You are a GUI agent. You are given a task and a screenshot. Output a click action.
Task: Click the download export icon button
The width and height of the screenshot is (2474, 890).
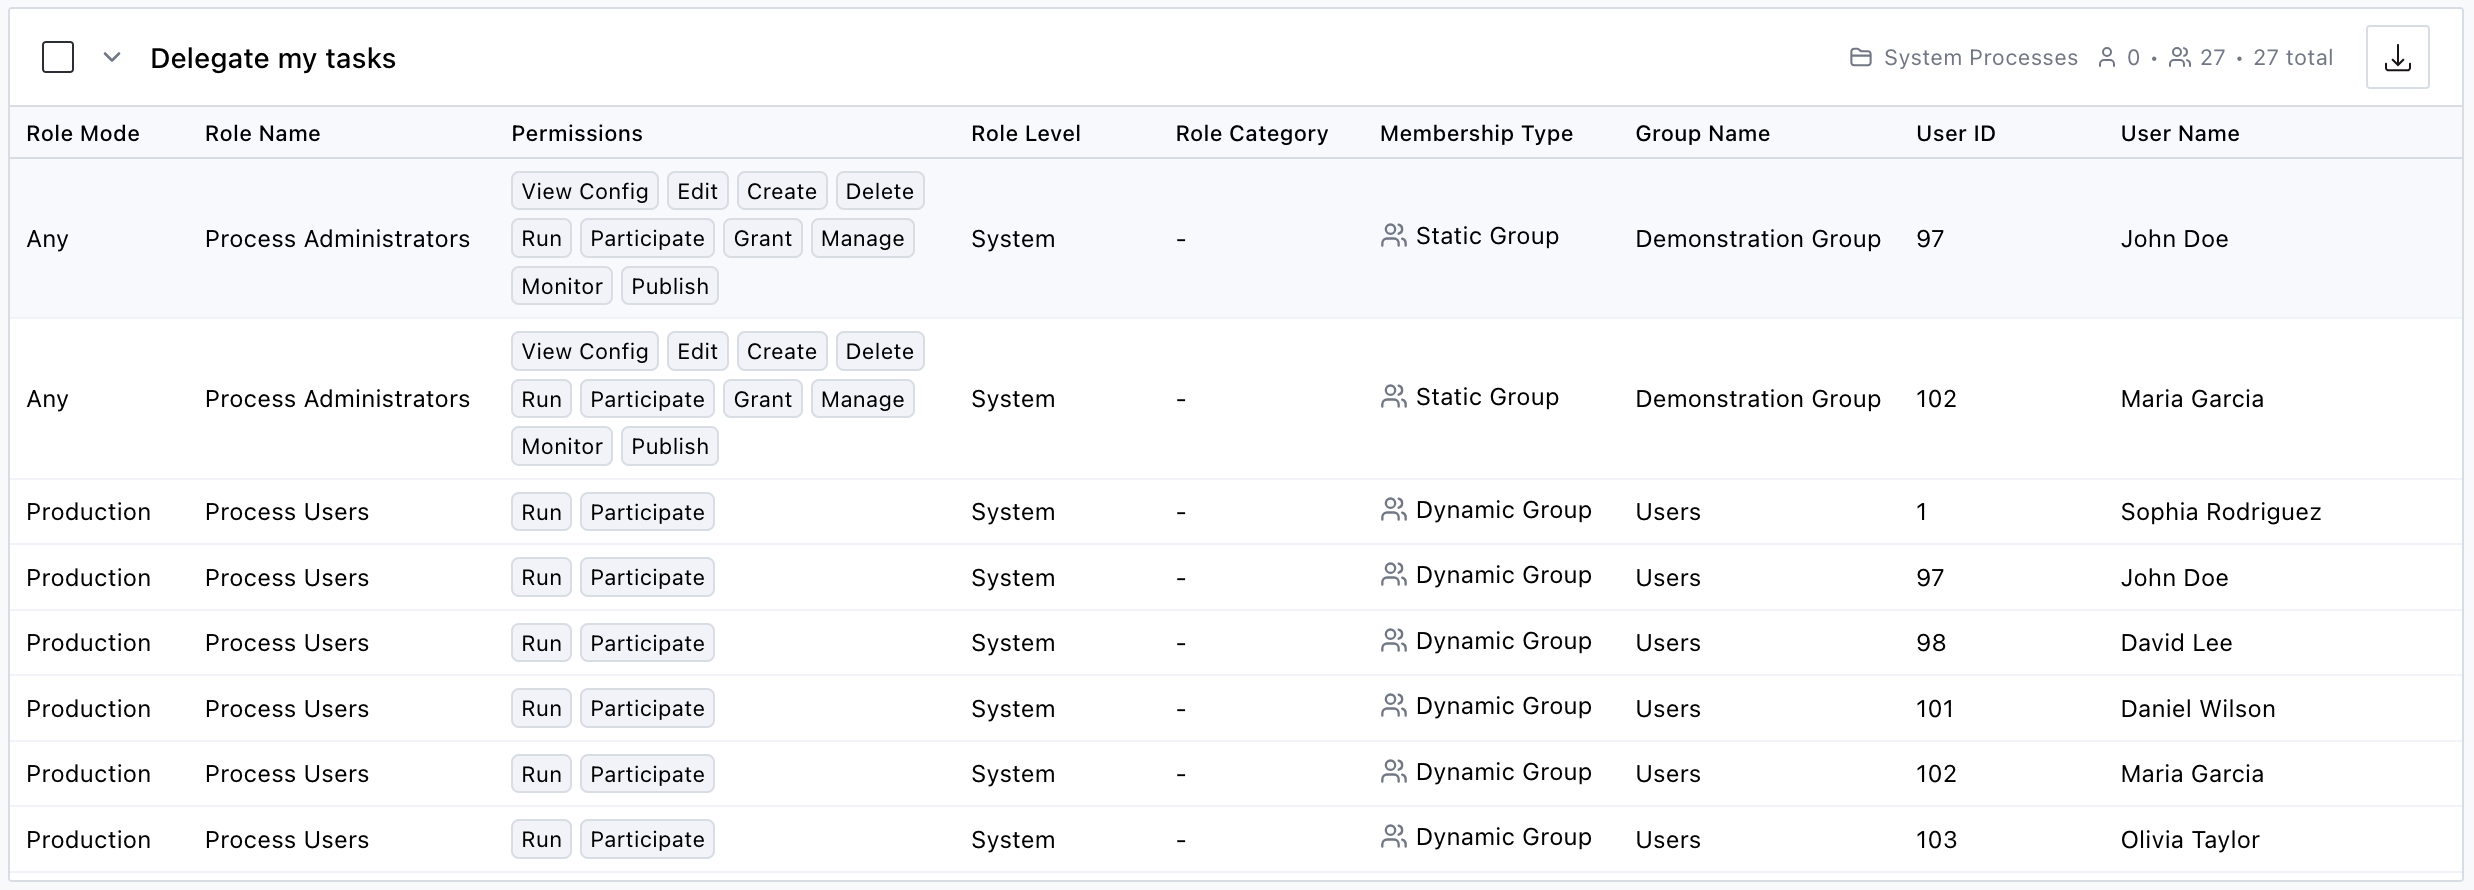point(2397,58)
